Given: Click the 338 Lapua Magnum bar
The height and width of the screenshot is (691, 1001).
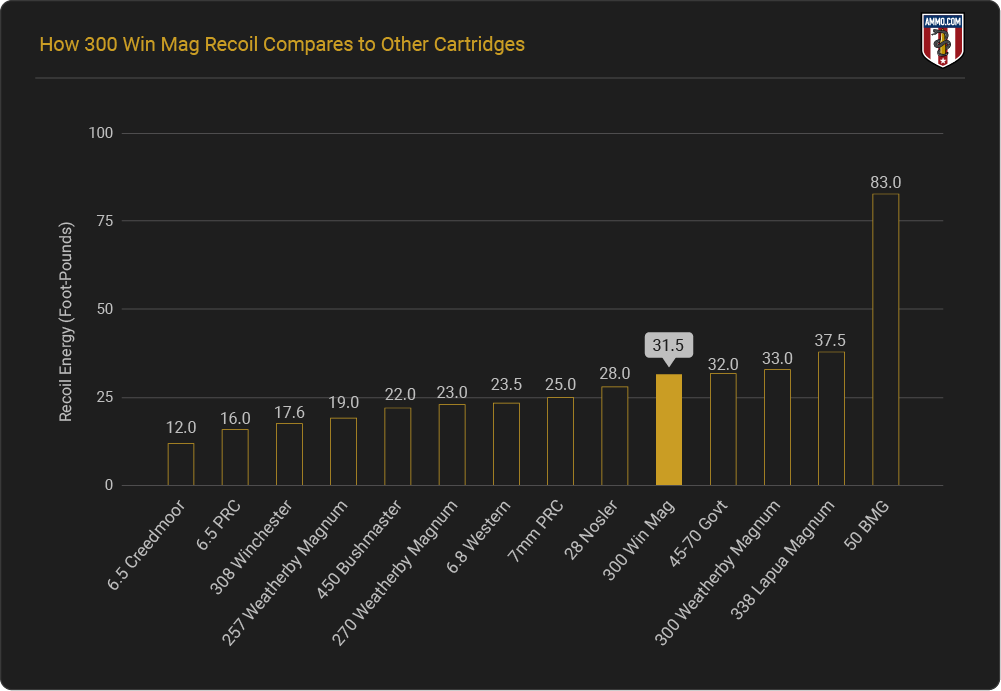Looking at the screenshot, I should click(832, 419).
